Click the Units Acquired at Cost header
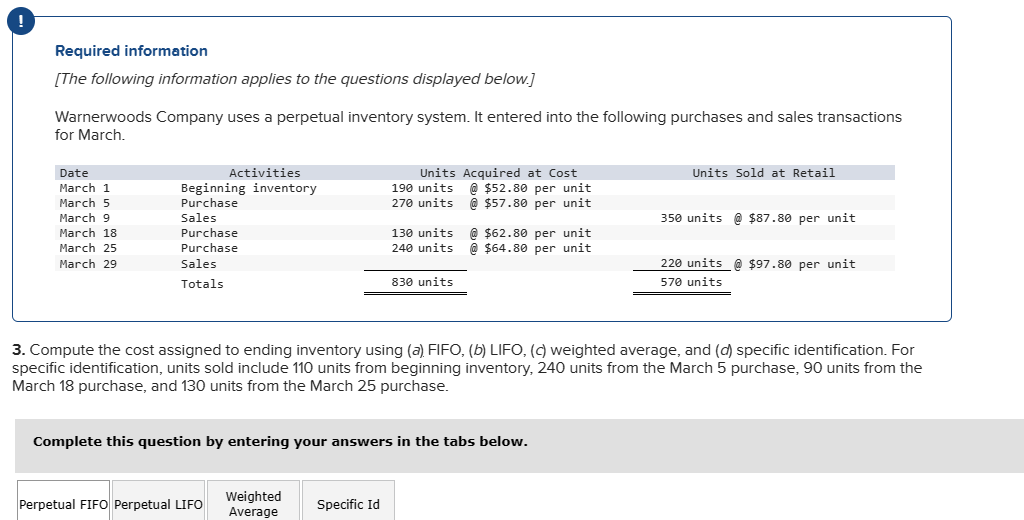The image size is (1024, 520). click(498, 173)
